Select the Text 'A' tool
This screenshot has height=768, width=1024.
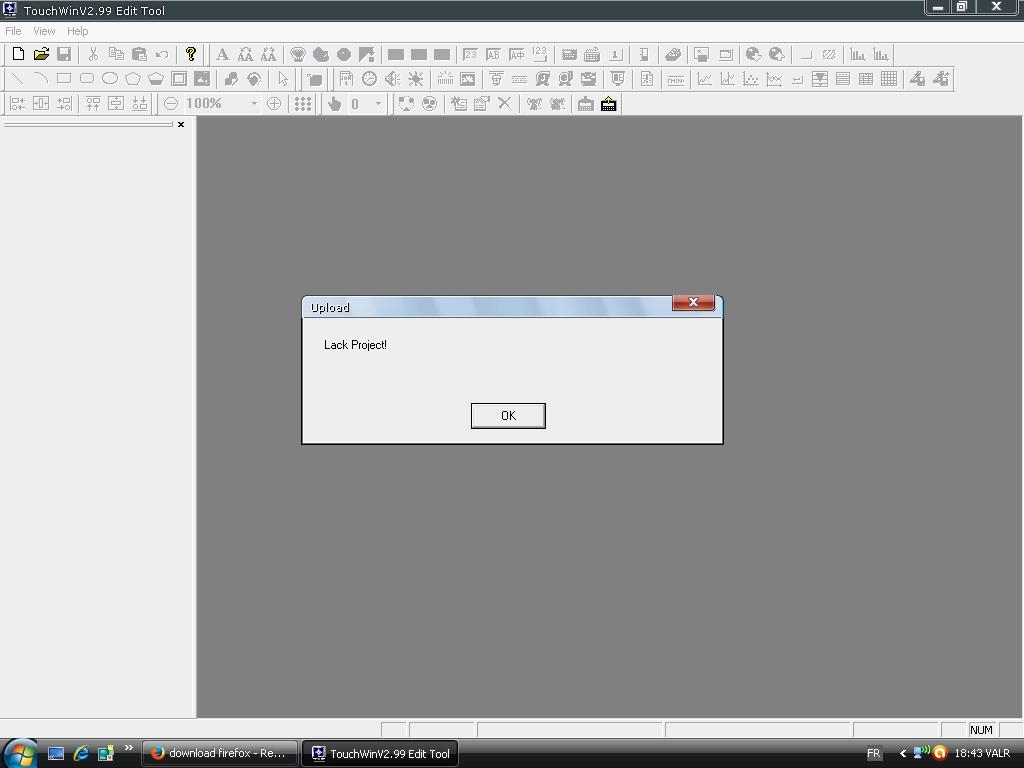click(223, 54)
